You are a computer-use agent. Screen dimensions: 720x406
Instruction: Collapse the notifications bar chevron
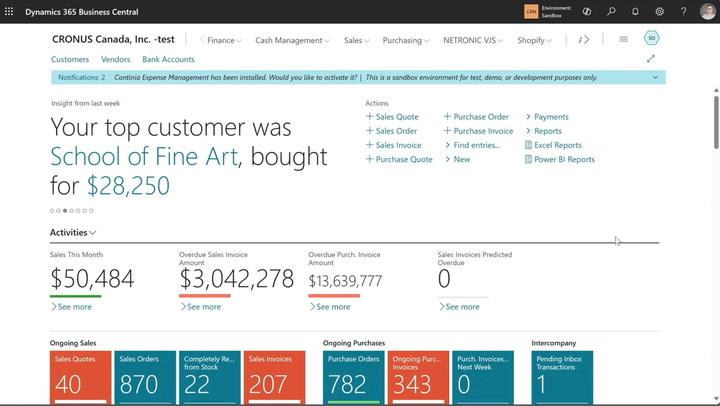[655, 77]
